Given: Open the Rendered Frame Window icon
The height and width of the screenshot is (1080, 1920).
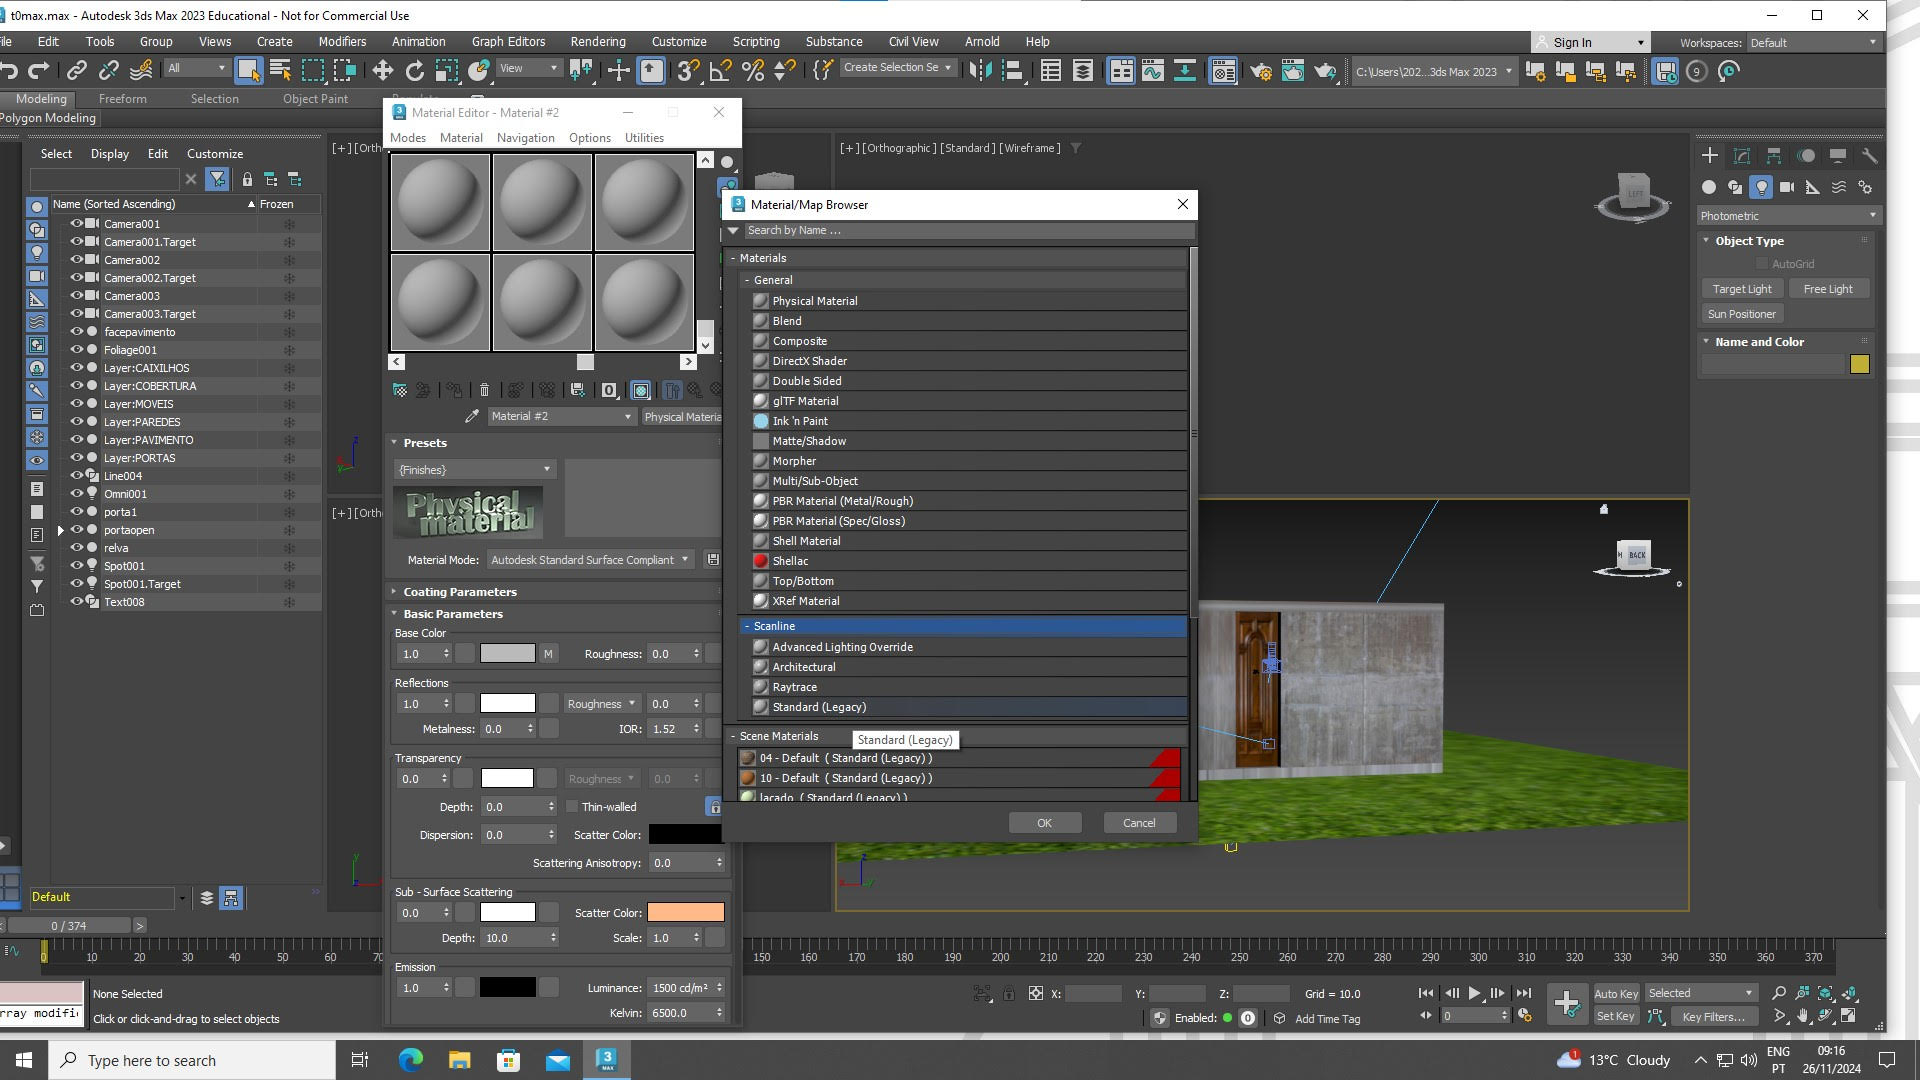Looking at the screenshot, I should 1293,70.
